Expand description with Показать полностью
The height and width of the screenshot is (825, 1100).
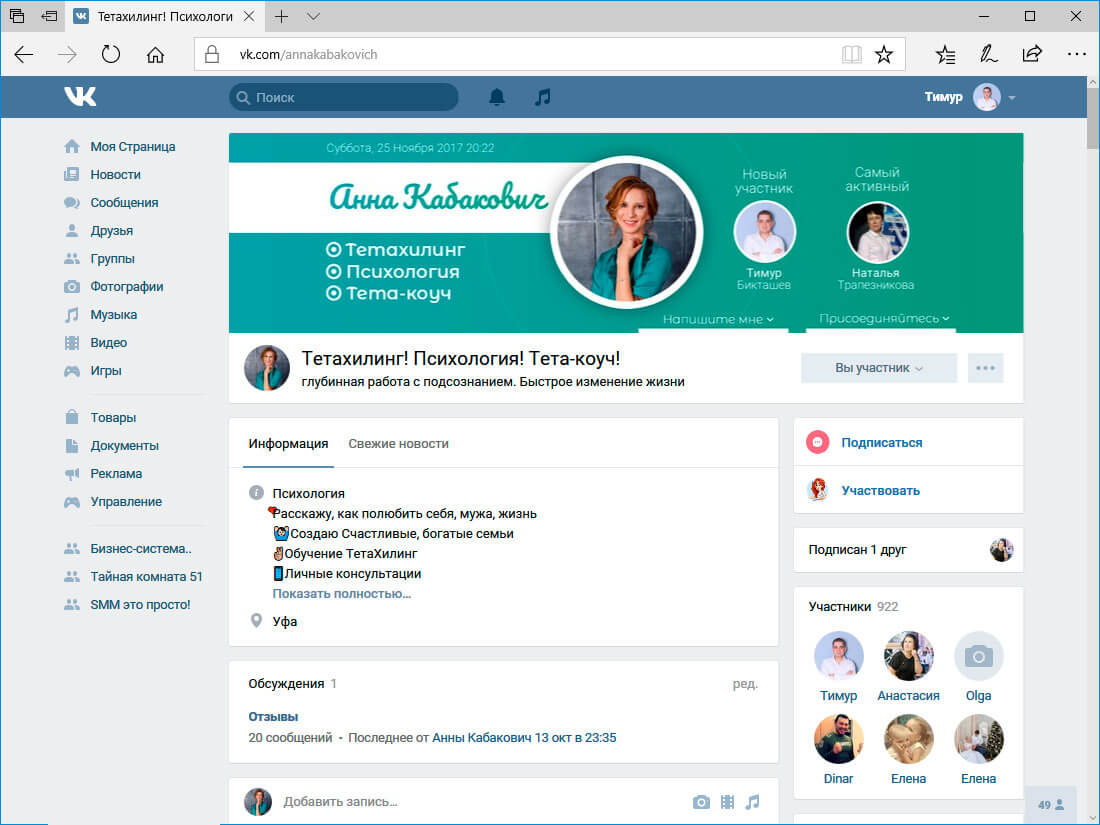pyautogui.click(x=342, y=593)
